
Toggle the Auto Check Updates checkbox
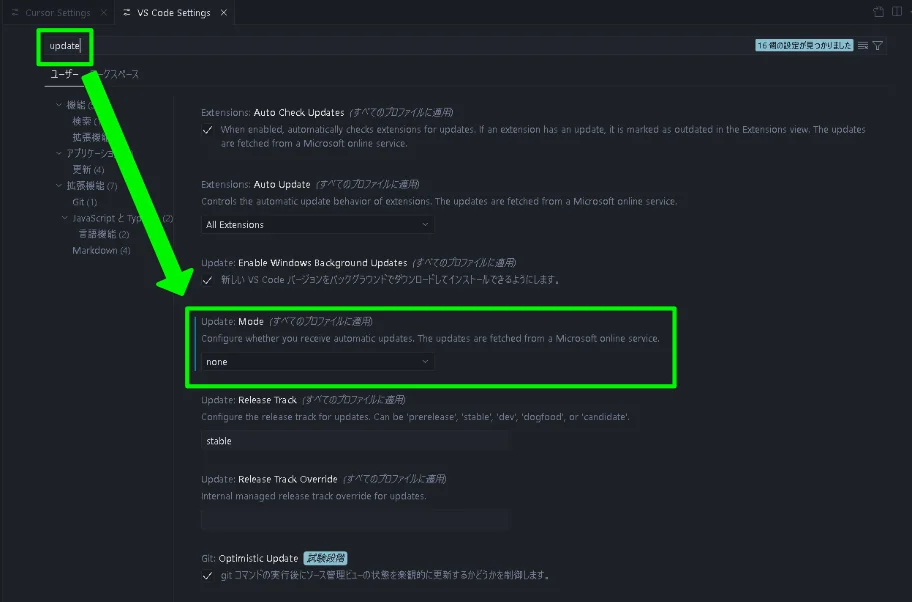pos(207,130)
